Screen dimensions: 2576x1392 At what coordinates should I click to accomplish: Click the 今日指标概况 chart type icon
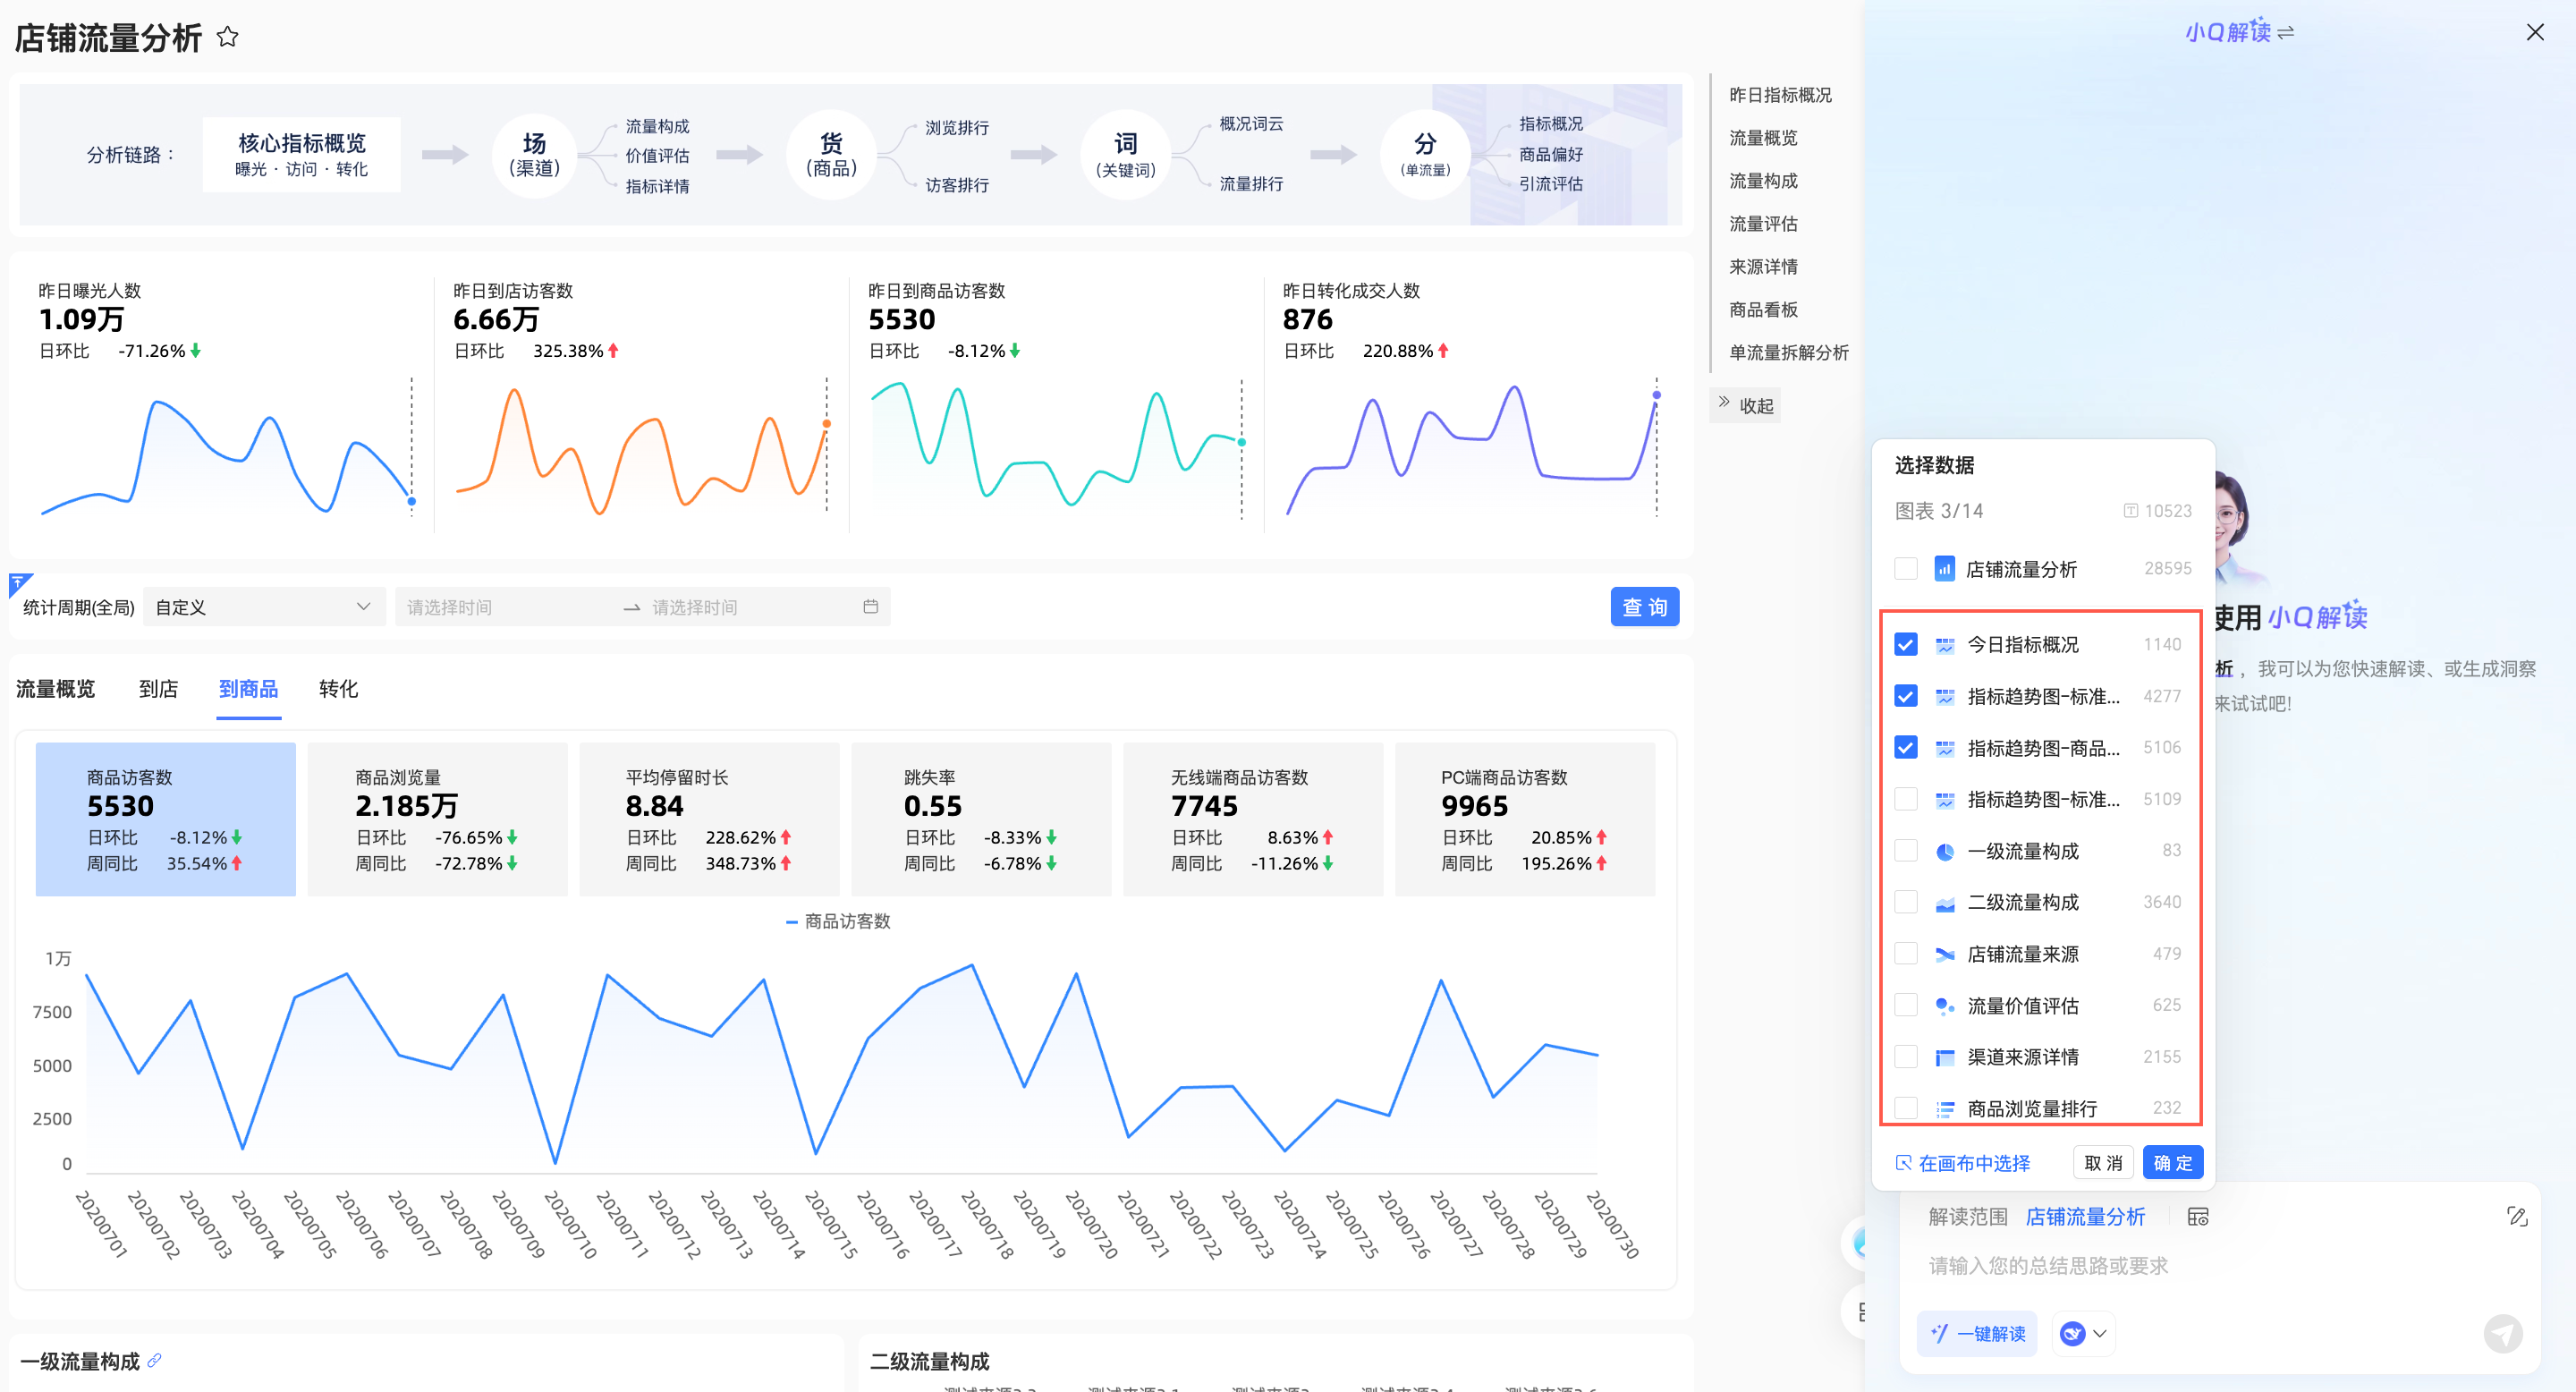(1944, 645)
